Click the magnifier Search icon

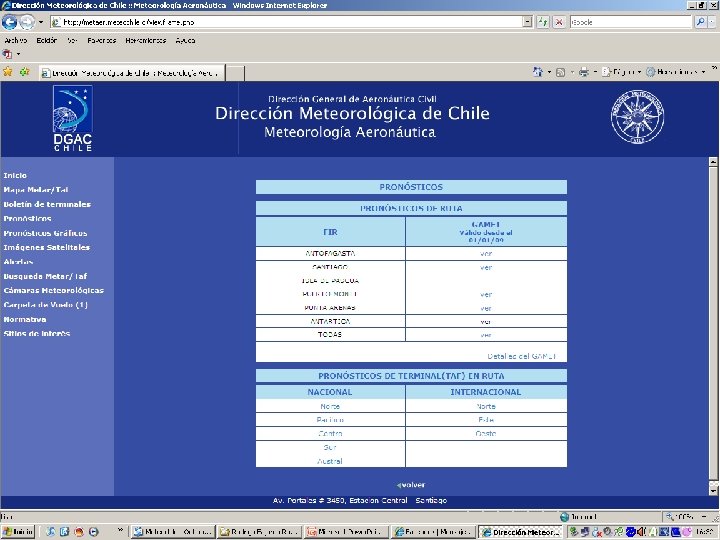tap(700, 22)
